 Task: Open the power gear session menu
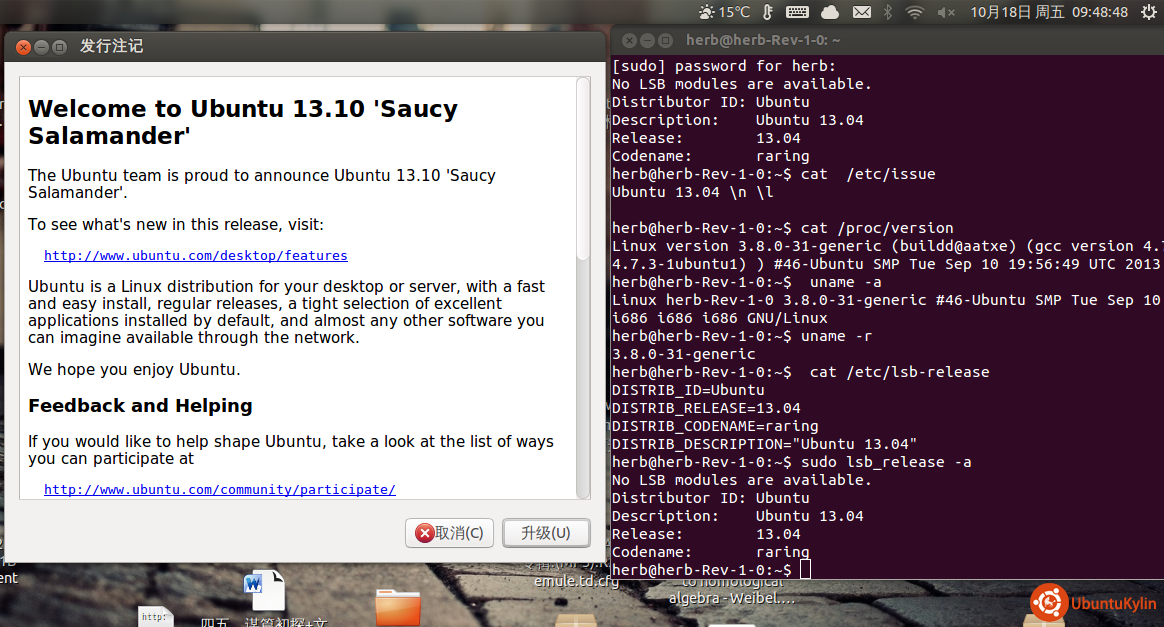coord(1148,12)
